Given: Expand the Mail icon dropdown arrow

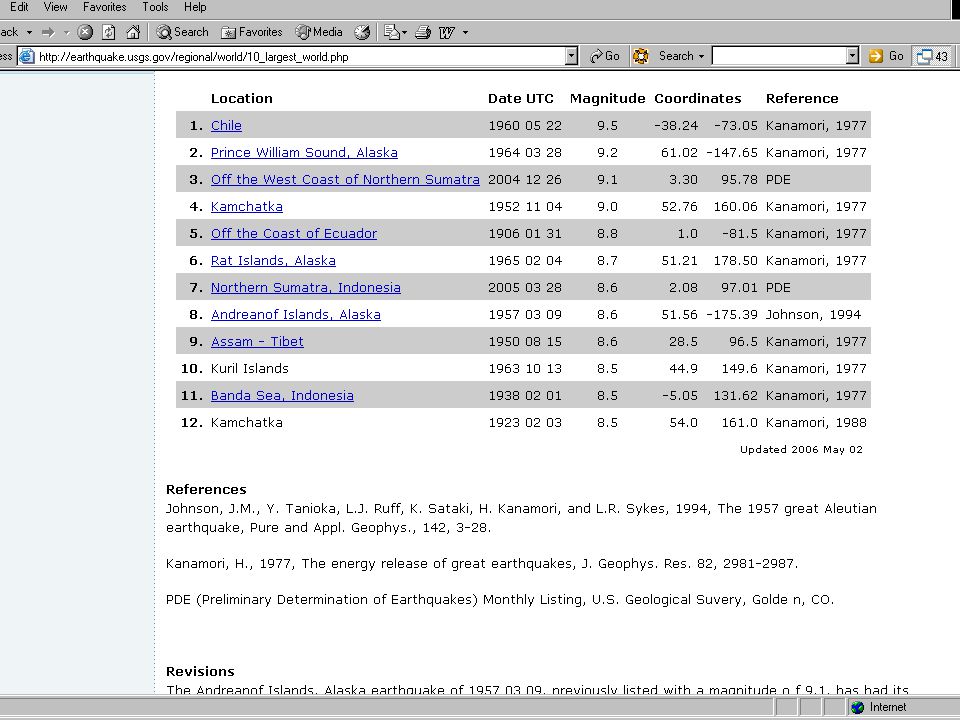Looking at the screenshot, I should [x=405, y=32].
